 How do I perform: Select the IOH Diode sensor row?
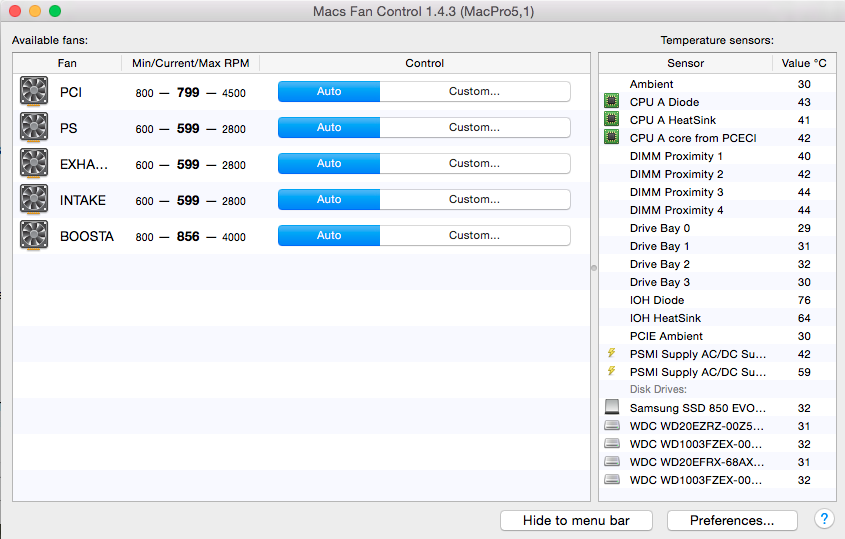pyautogui.click(x=718, y=300)
